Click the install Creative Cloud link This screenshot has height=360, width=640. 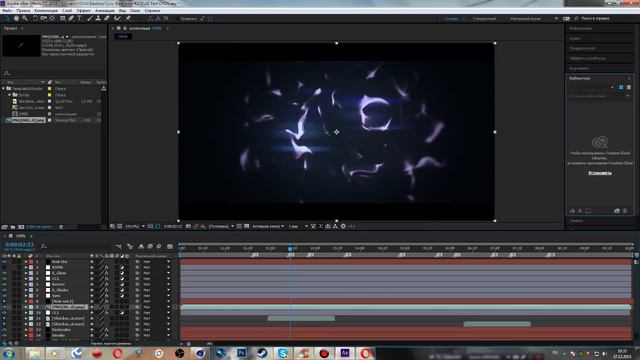[600, 173]
